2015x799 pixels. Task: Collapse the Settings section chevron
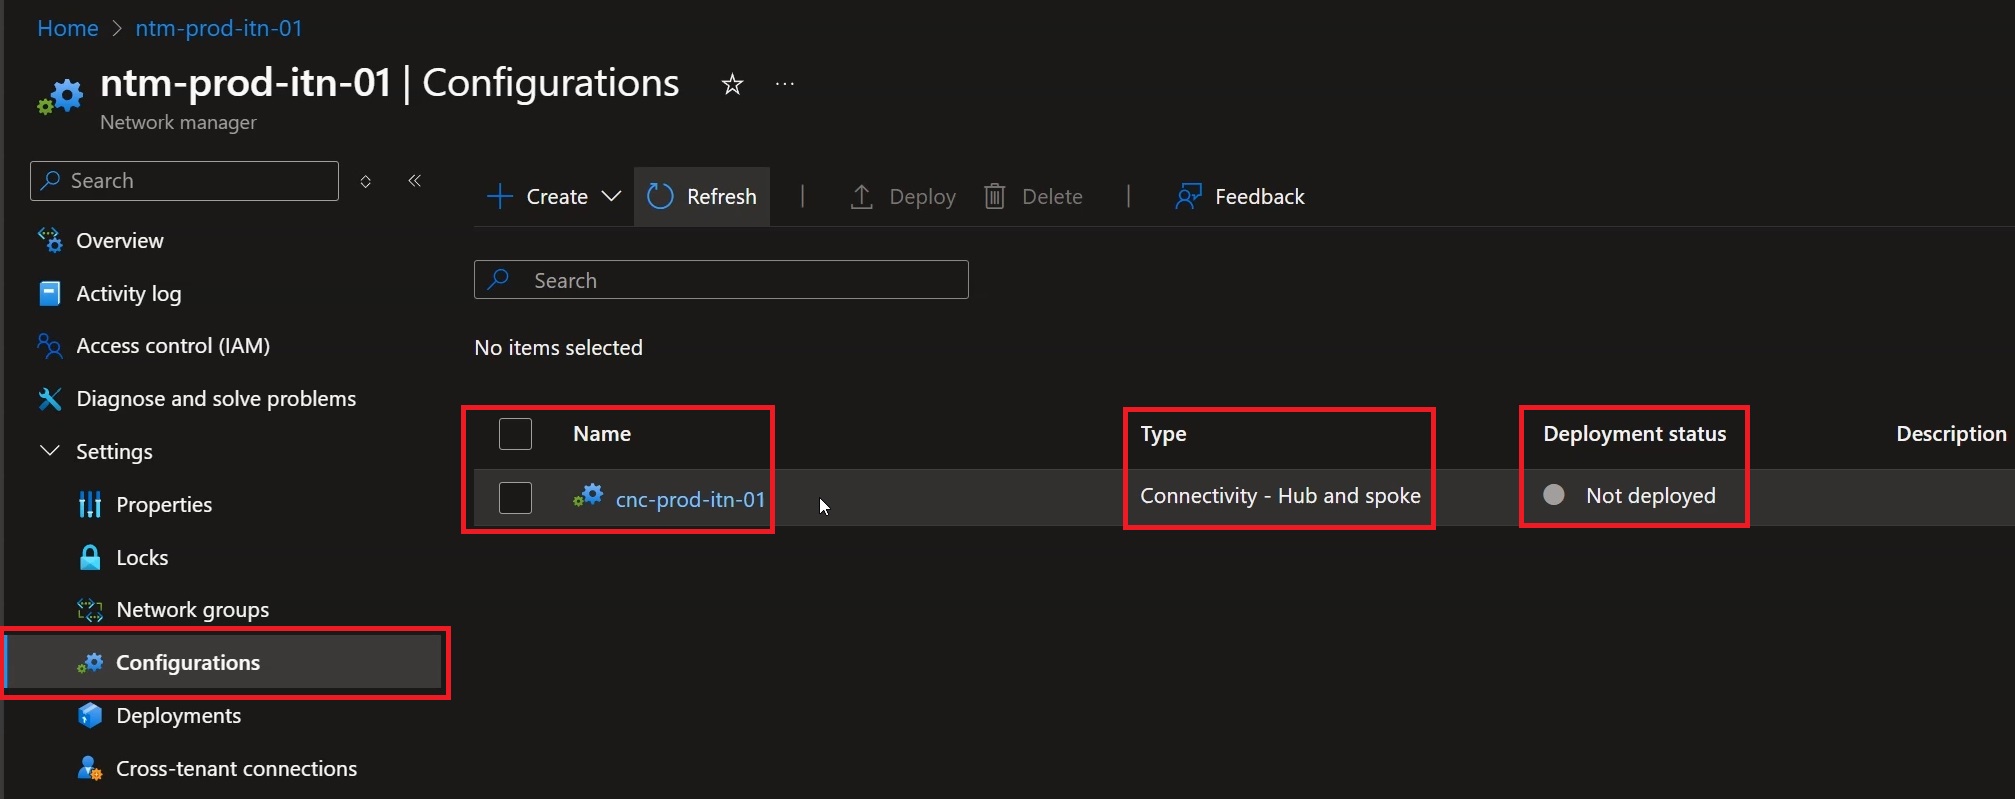coord(49,451)
